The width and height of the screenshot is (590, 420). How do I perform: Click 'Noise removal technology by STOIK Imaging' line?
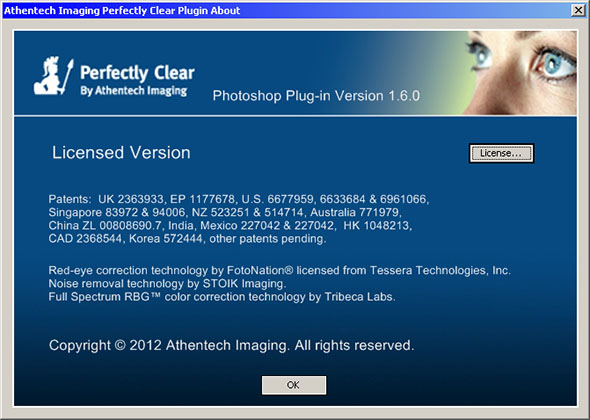click(x=167, y=283)
